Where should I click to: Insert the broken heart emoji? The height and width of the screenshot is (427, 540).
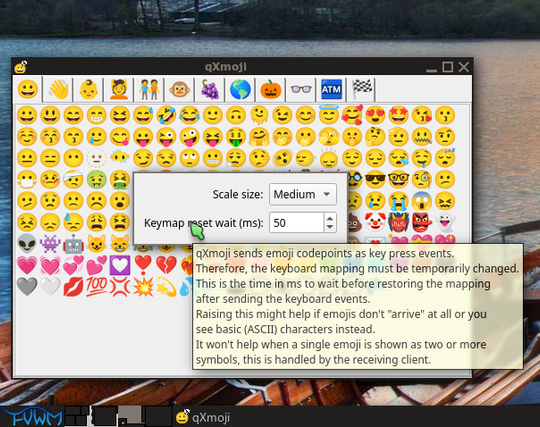click(166, 265)
